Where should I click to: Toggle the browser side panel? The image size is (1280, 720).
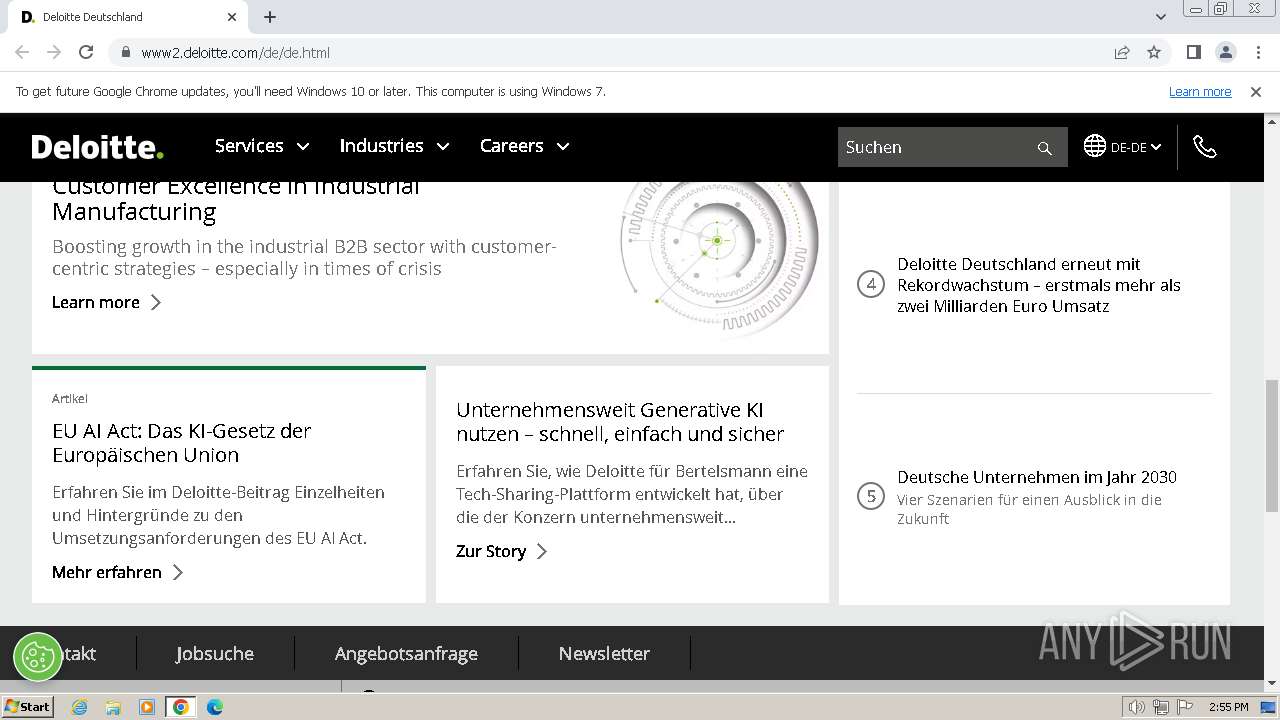pyautogui.click(x=1193, y=52)
